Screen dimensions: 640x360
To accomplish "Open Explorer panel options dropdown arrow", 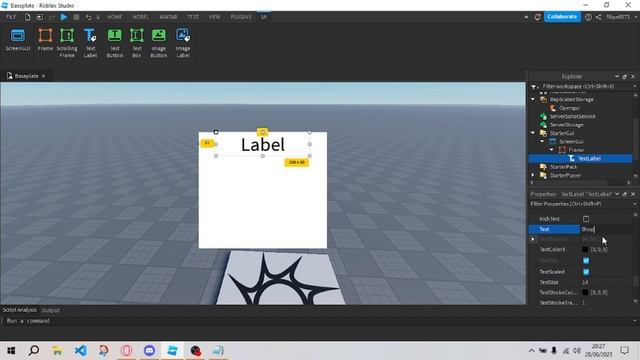I will coord(617,76).
